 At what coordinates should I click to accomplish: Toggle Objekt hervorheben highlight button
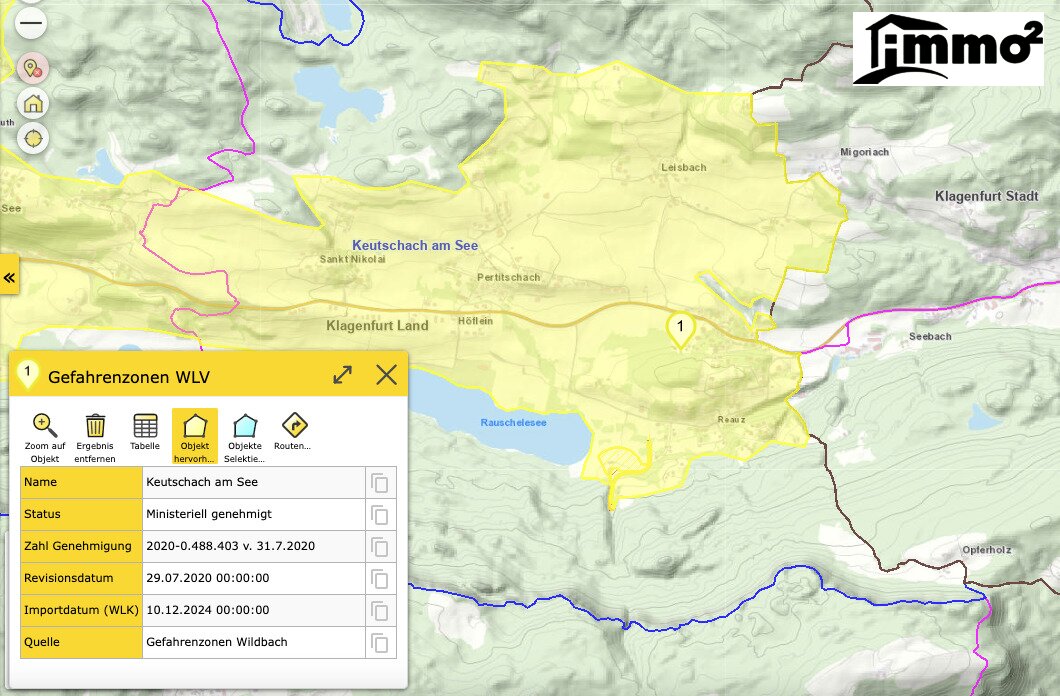point(195,435)
